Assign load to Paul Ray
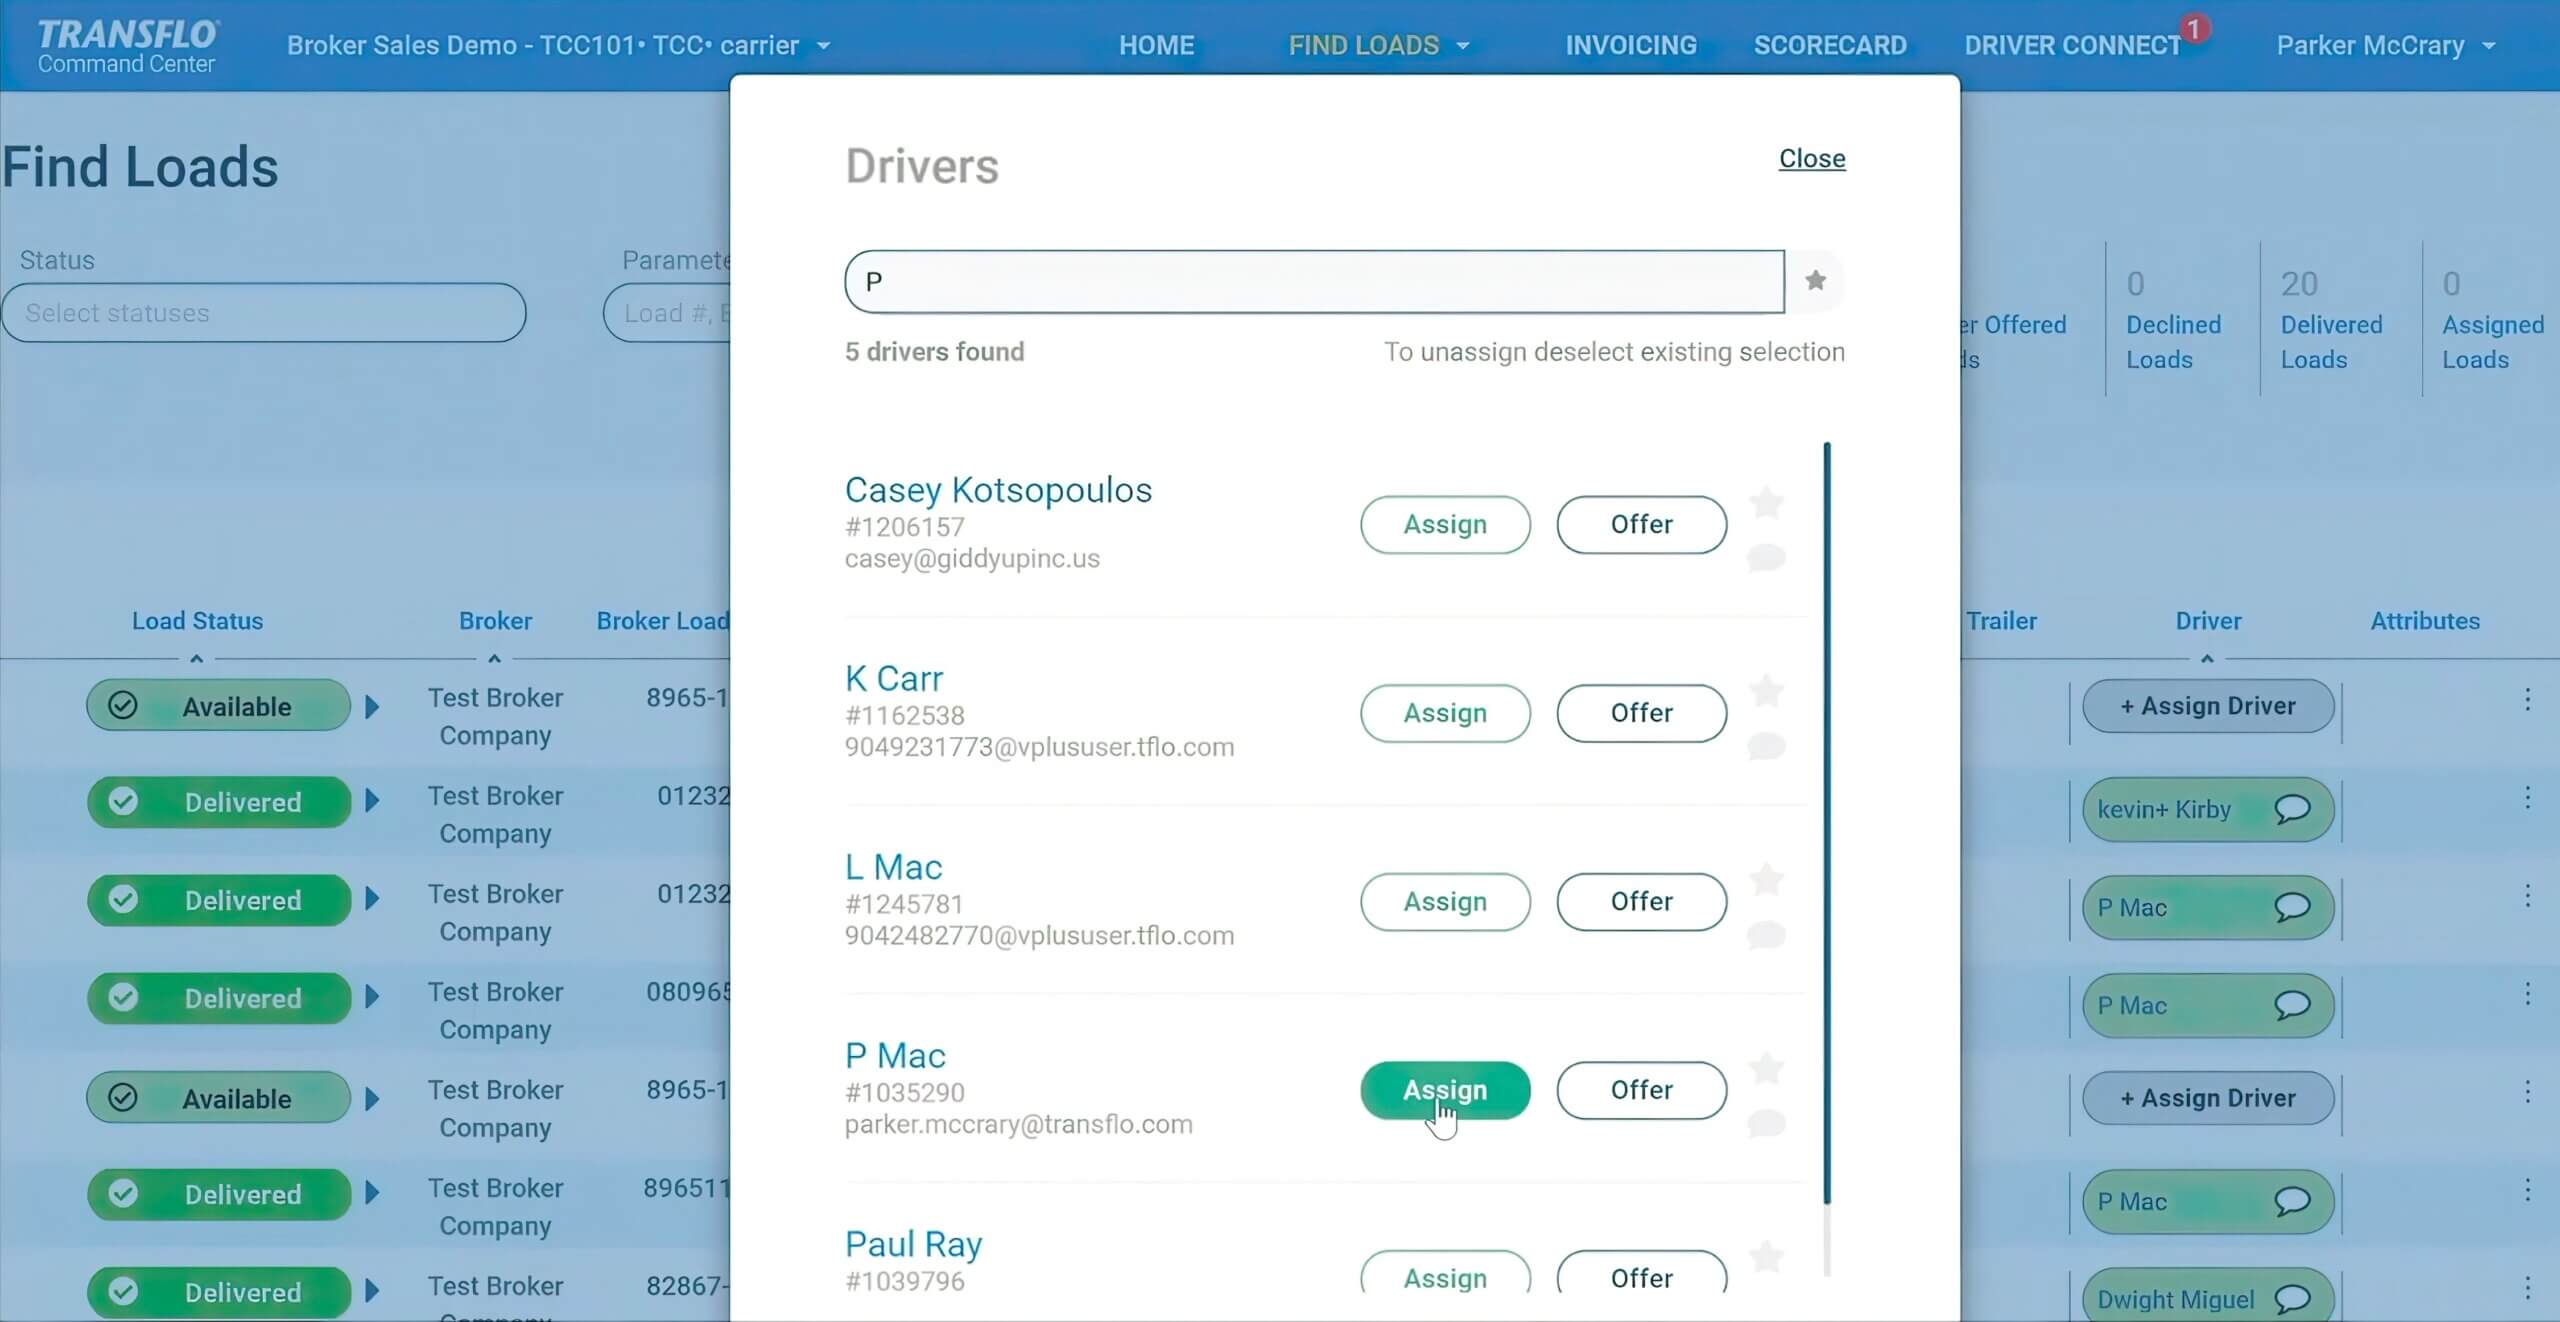Viewport: 2560px width, 1322px height. pyautogui.click(x=1445, y=1272)
